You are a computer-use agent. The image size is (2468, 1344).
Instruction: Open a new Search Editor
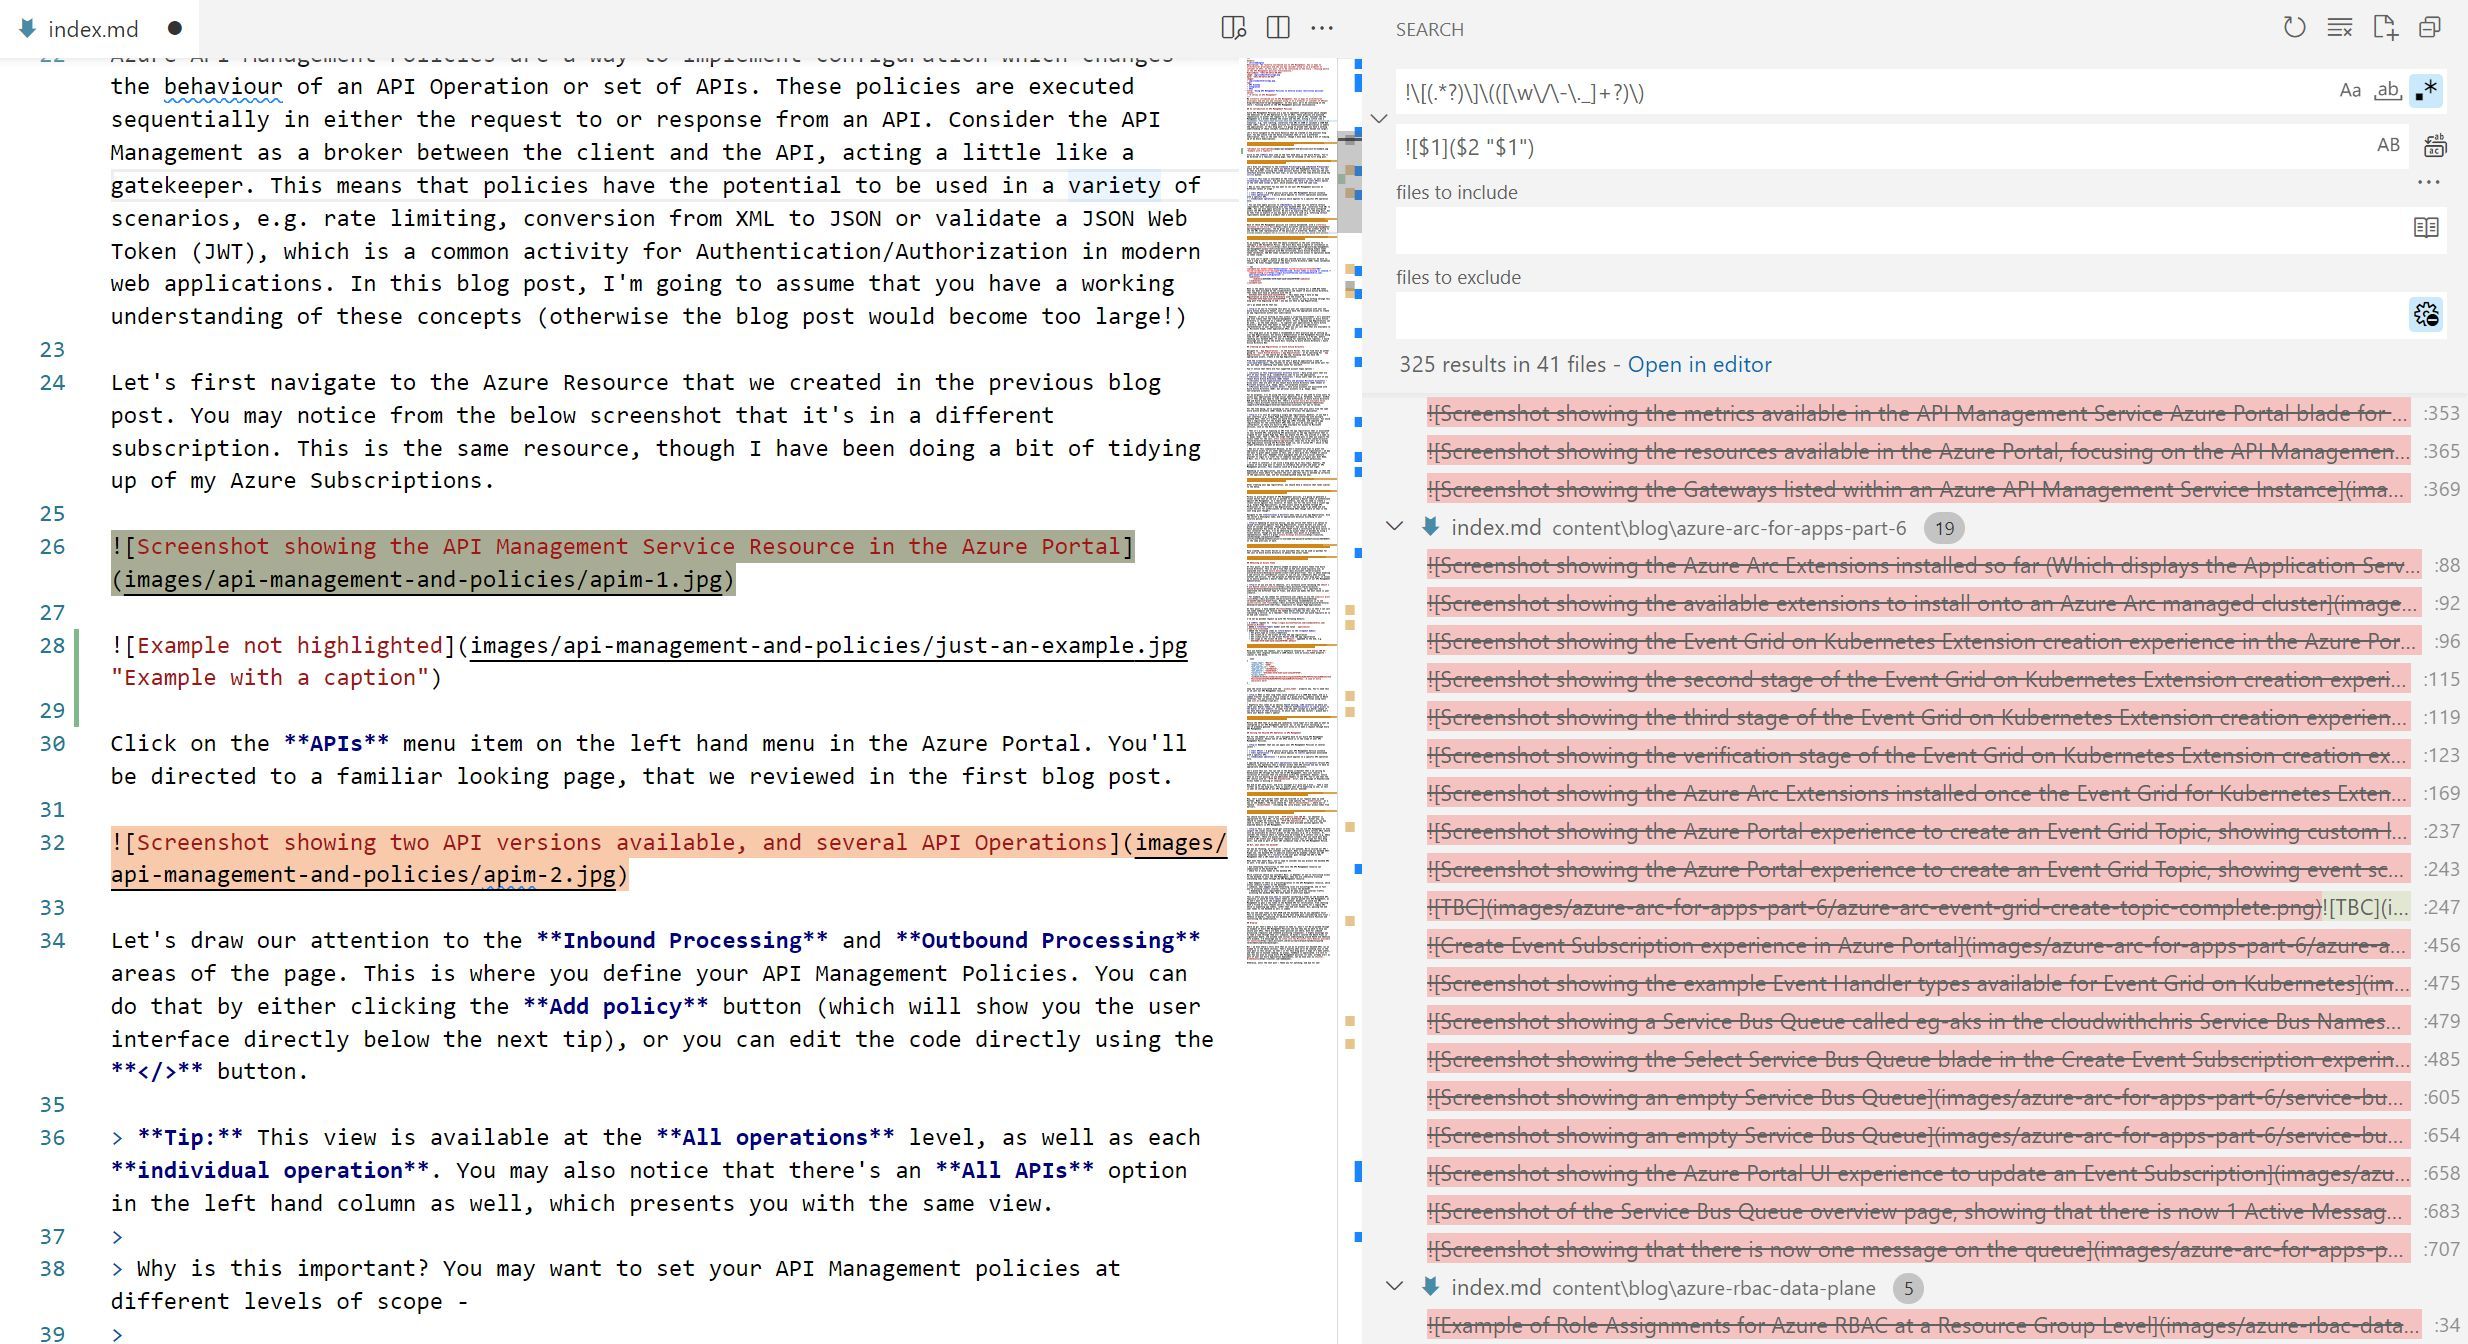point(2387,27)
